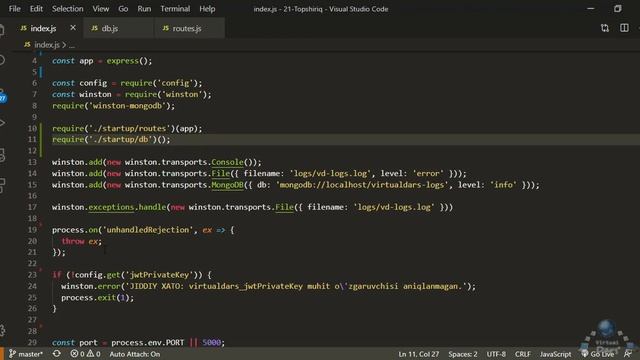Click line number 17 in gutter
Image resolution: width=640 pixels, height=360 pixels.
click(x=32, y=207)
